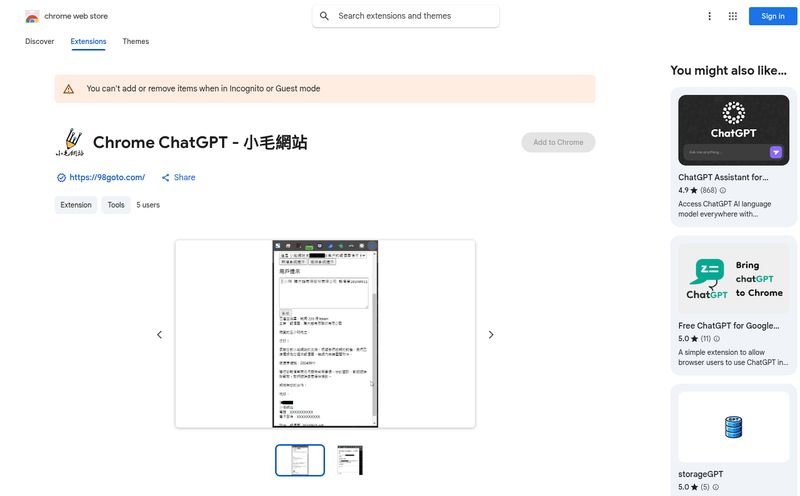Open the 'Bring chatGPT to Chrome' promo image
The image size is (800, 496).
point(734,279)
